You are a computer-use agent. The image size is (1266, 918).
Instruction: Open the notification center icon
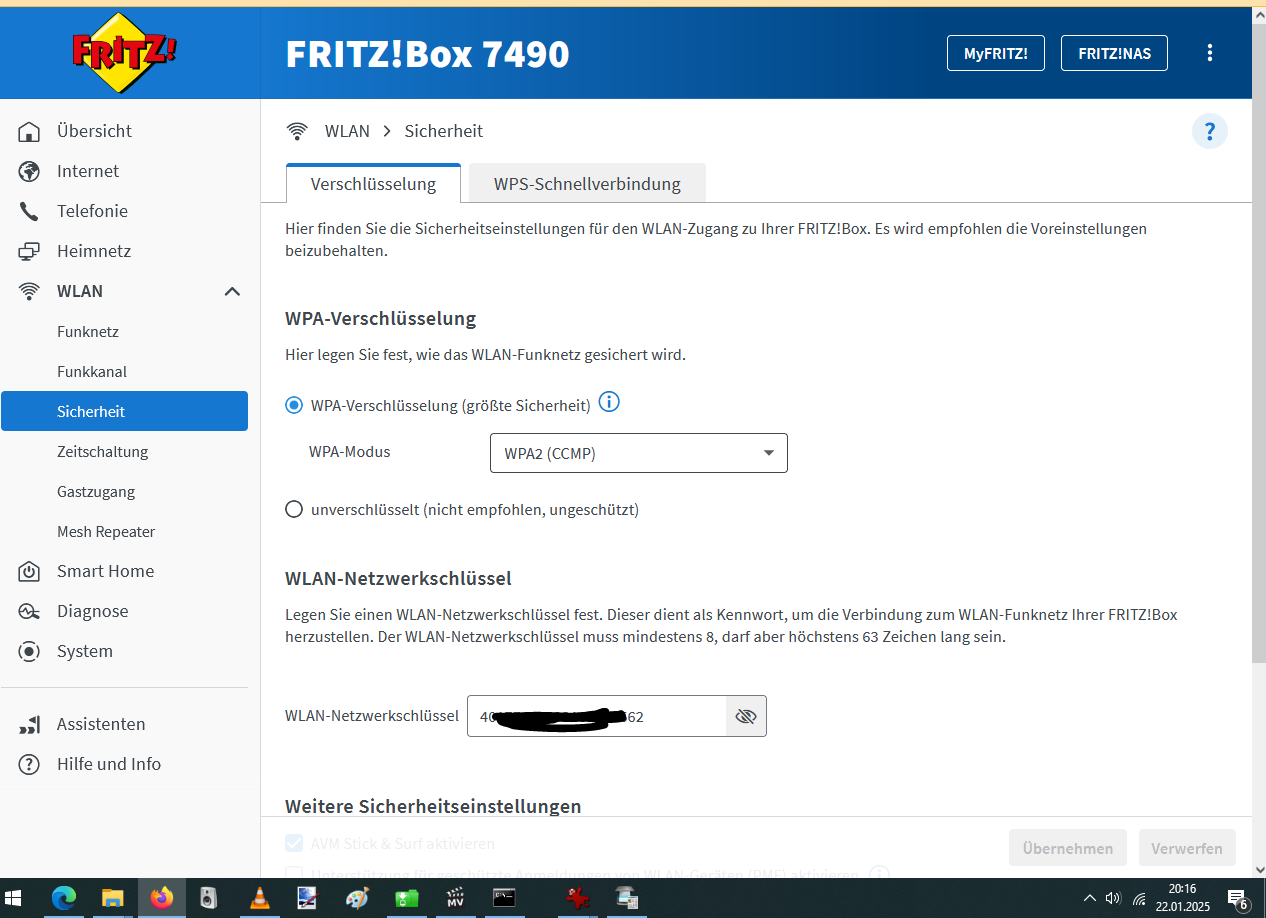[1238, 898]
